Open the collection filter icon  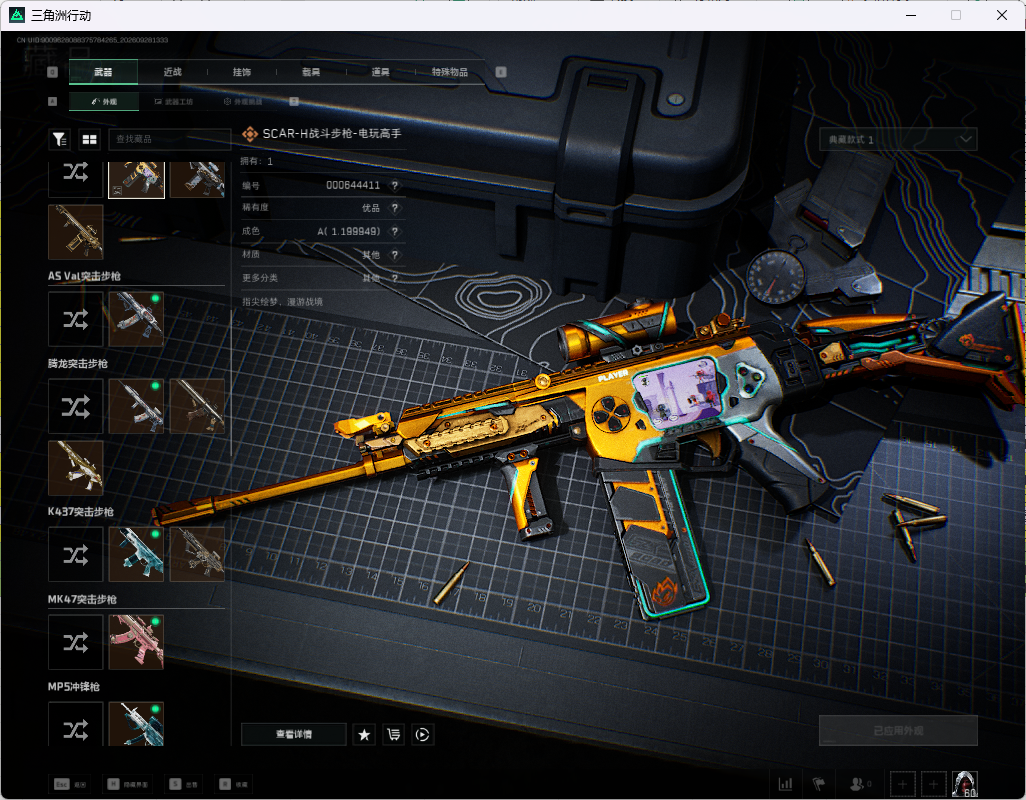point(60,139)
